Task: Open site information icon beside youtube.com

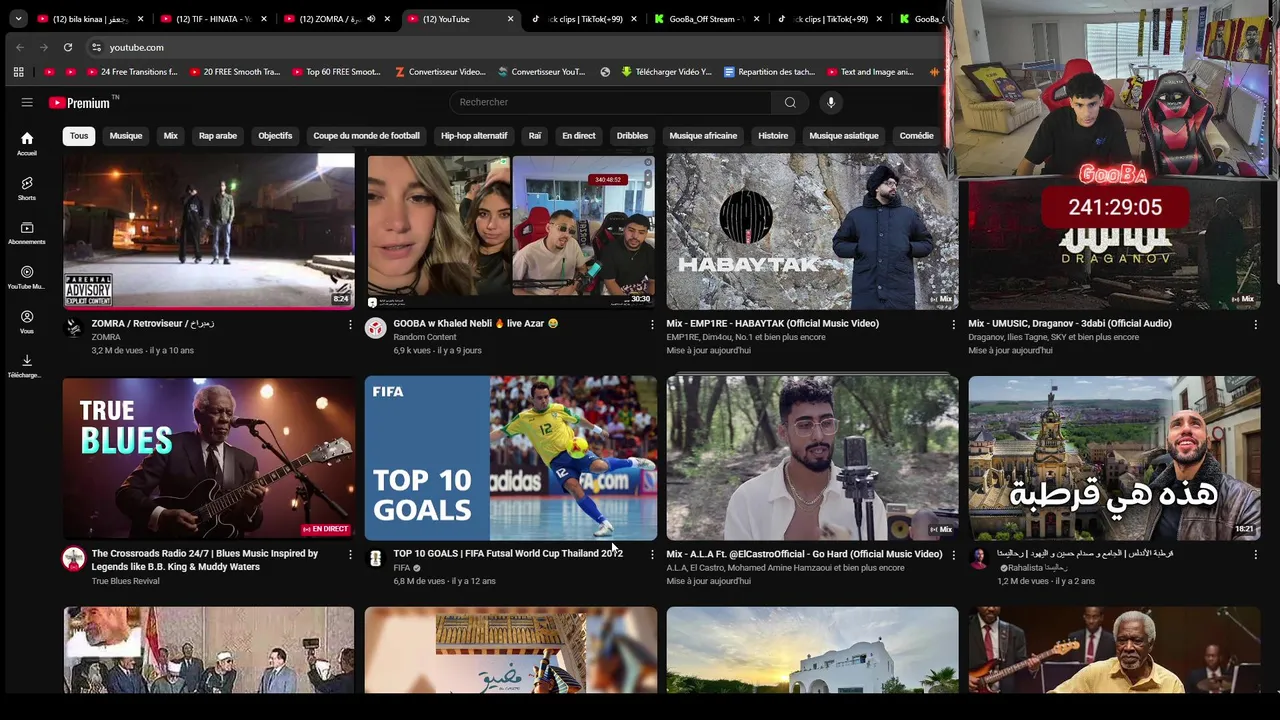Action: coord(96,47)
